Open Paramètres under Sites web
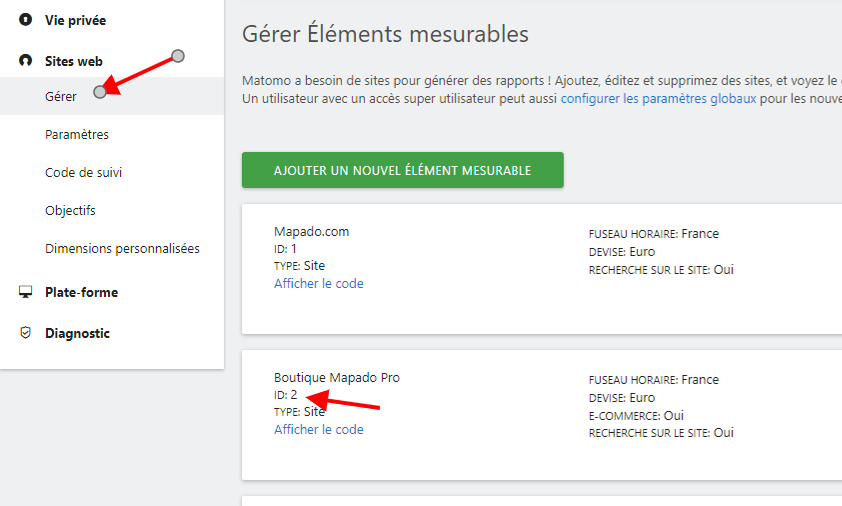 [x=77, y=134]
